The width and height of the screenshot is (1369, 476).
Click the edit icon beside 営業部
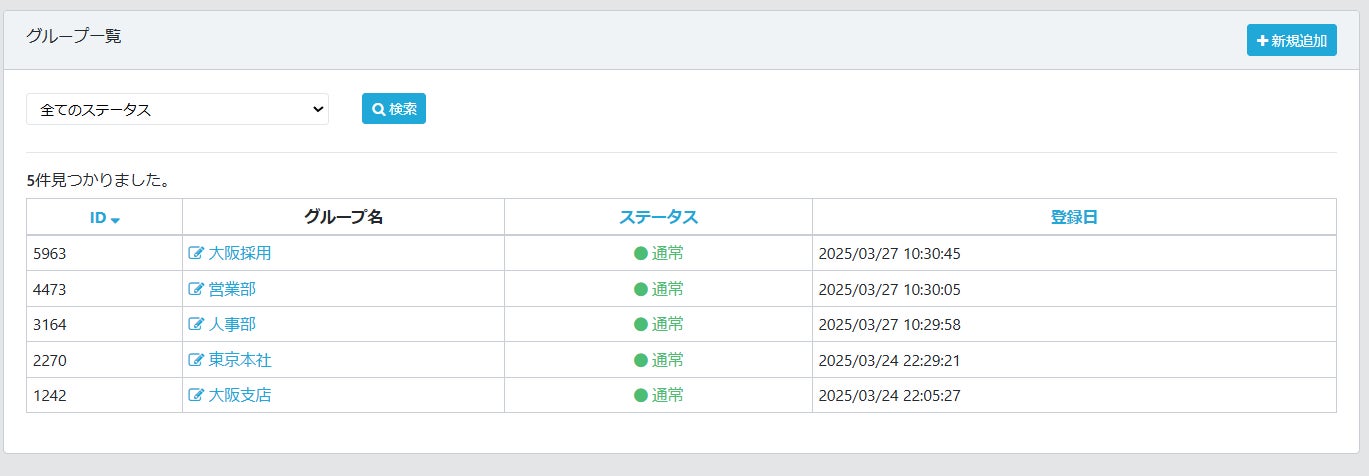pyautogui.click(x=196, y=290)
